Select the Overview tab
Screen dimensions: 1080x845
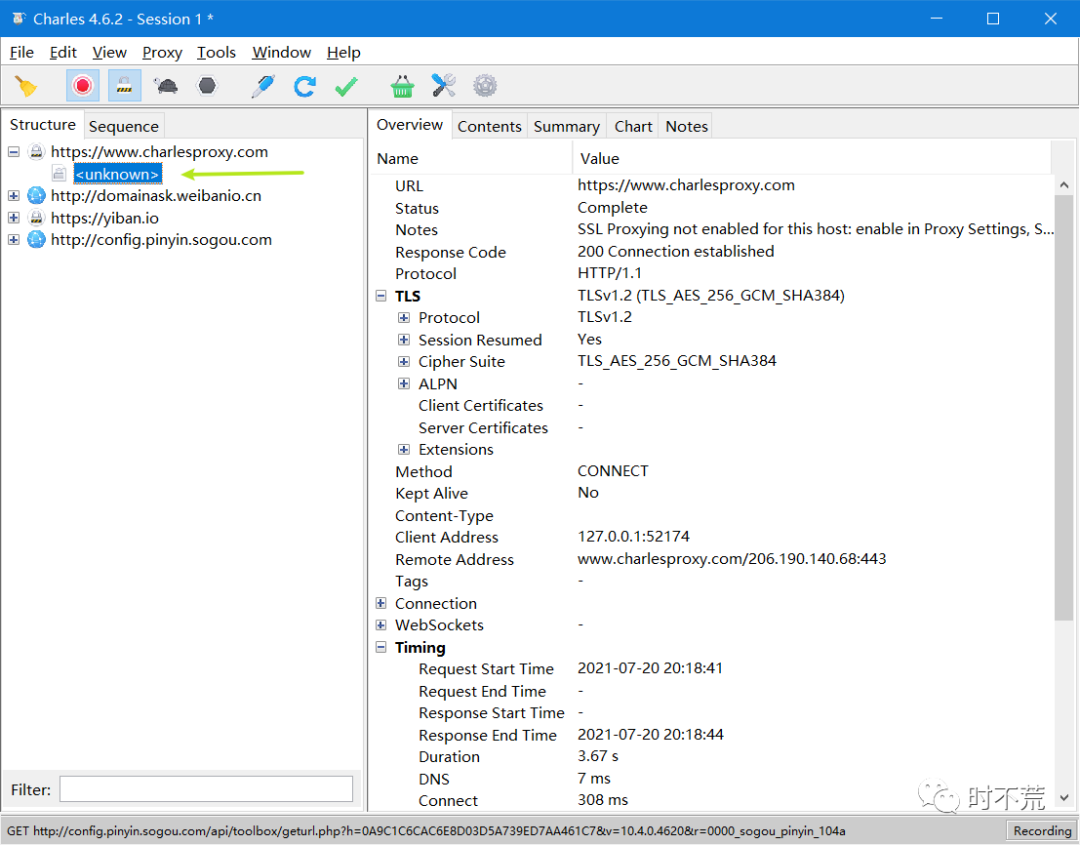[410, 125]
